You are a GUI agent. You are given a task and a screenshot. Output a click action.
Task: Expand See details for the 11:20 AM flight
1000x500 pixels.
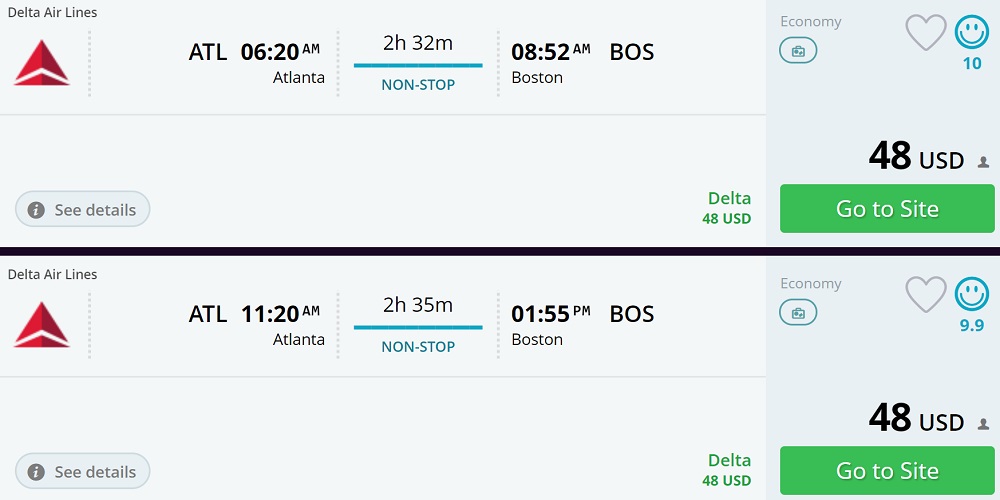click(x=83, y=472)
